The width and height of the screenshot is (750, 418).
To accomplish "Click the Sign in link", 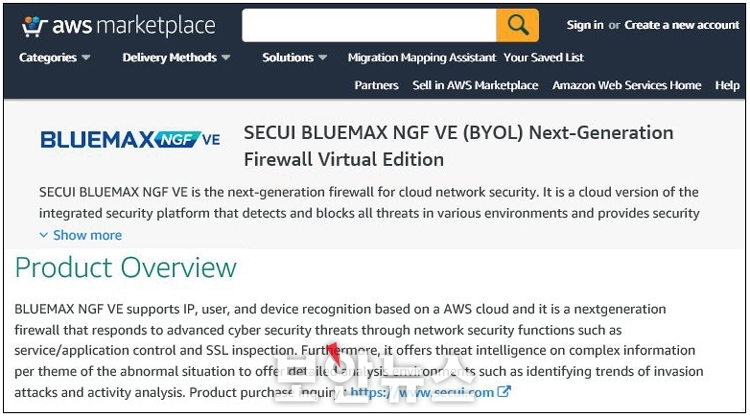I will tap(585, 25).
